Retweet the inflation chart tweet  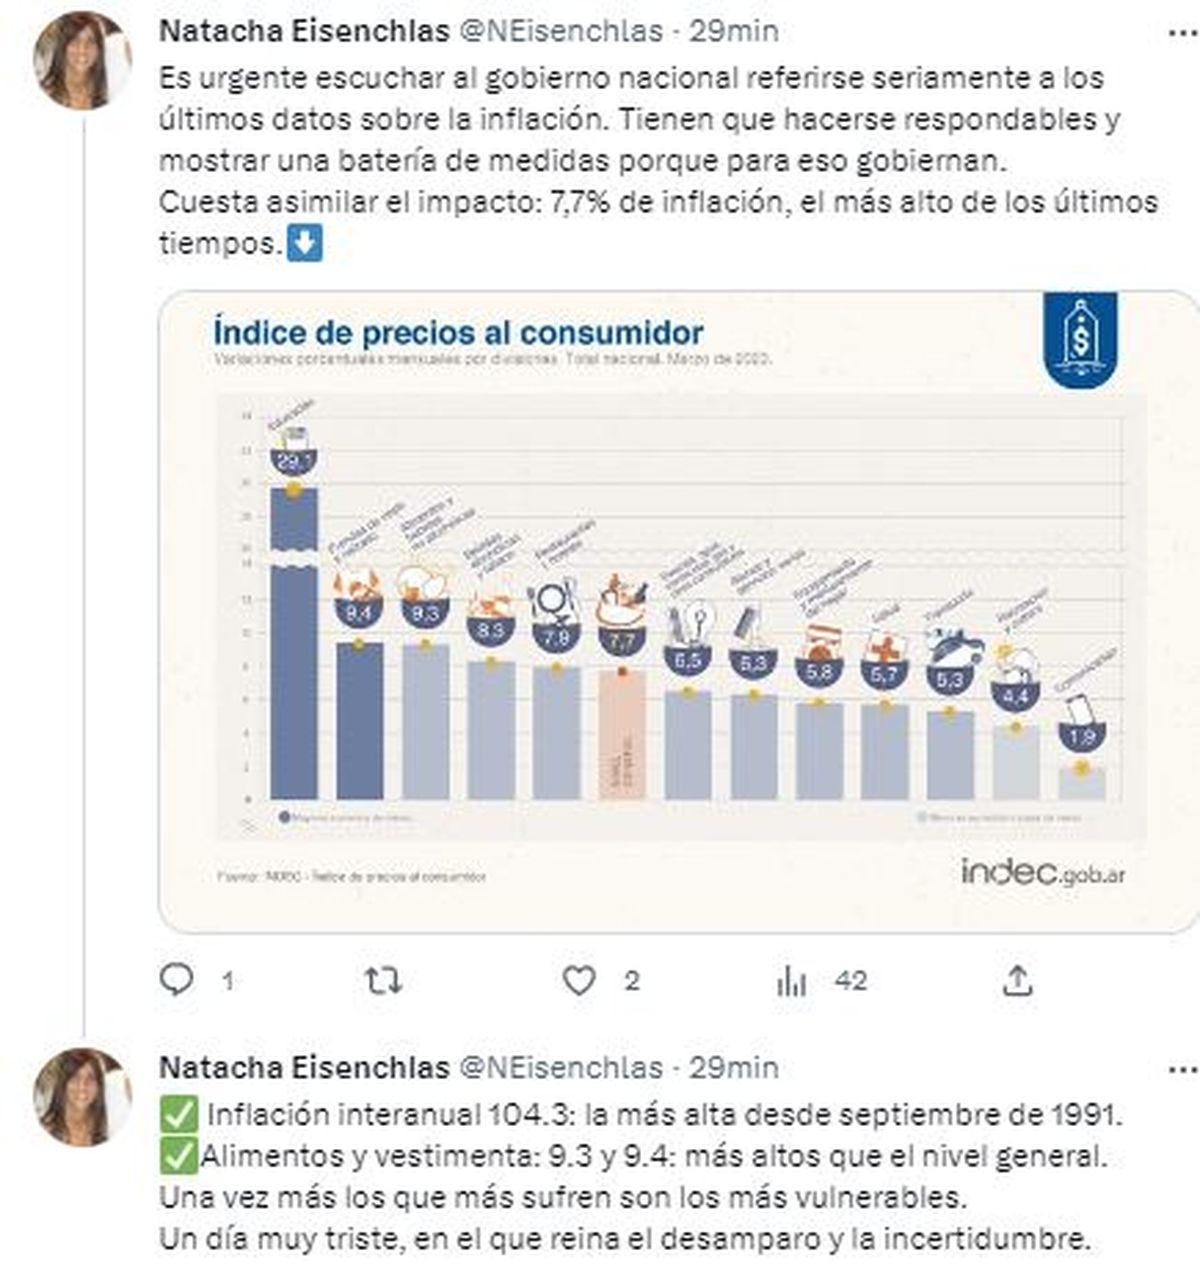point(383,981)
